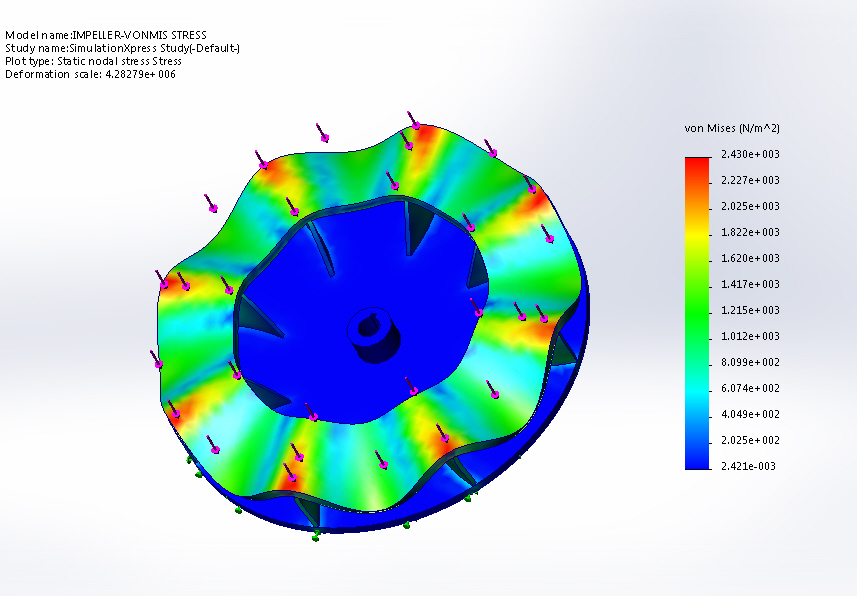This screenshot has width=857, height=596.
Task: Select the 2.227e+003 legend value
Action: (x=750, y=180)
